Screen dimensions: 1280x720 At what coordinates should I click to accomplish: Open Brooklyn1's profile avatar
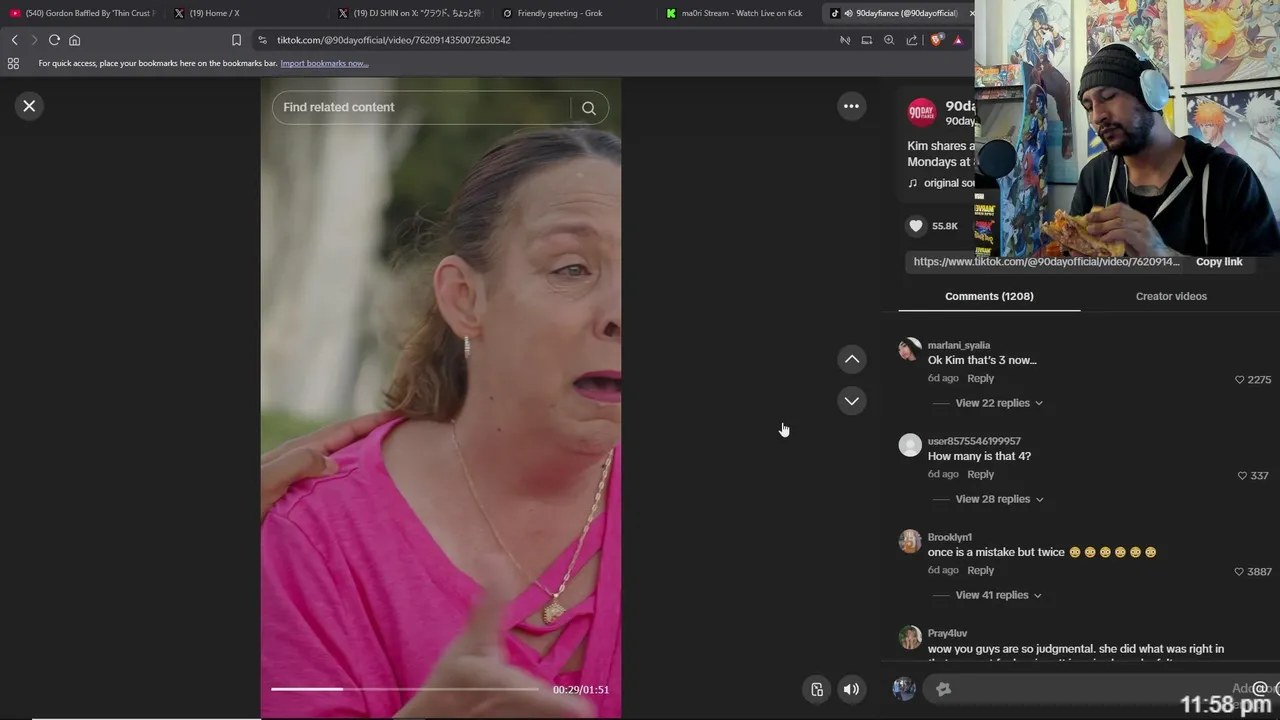click(x=910, y=541)
